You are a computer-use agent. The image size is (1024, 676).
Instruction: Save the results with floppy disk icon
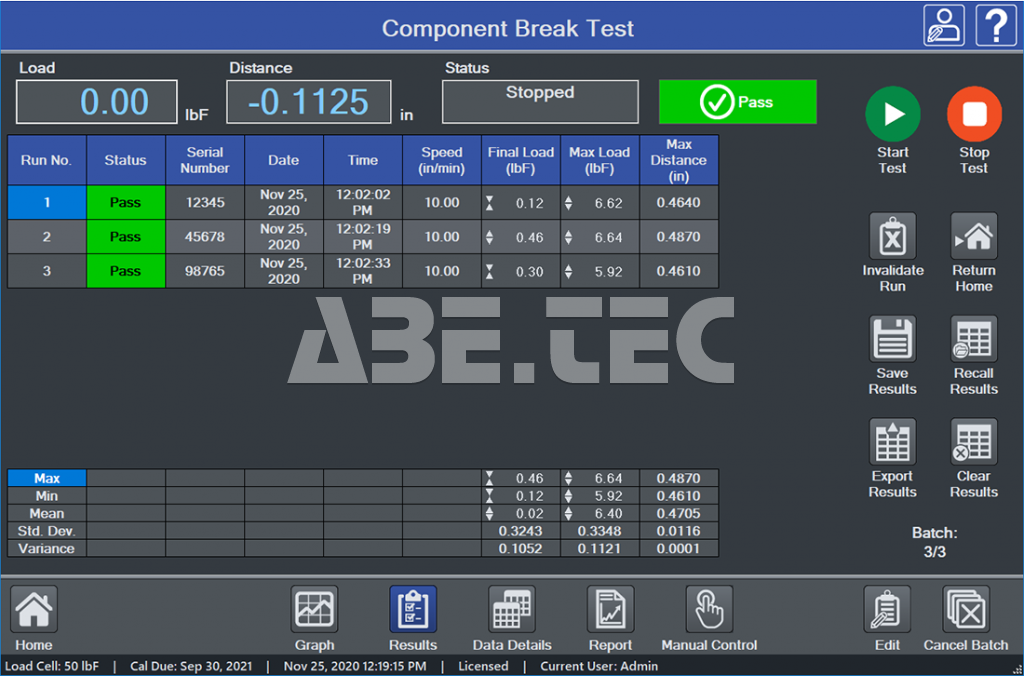892,341
